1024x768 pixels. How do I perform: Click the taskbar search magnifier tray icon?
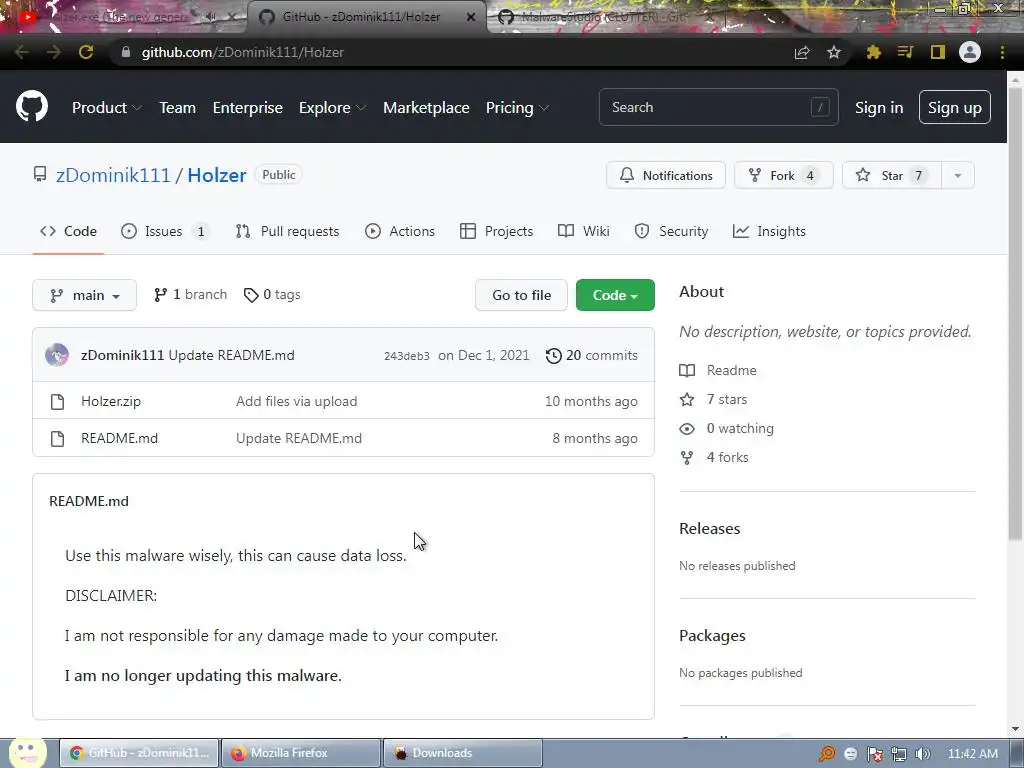pos(827,754)
